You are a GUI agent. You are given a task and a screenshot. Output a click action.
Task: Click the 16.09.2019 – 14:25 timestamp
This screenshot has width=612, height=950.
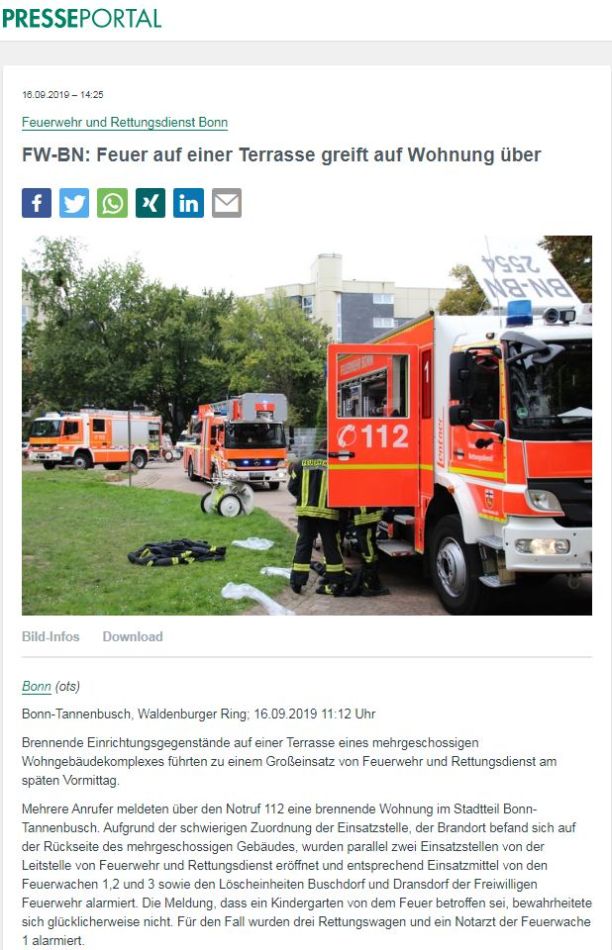click(x=62, y=95)
